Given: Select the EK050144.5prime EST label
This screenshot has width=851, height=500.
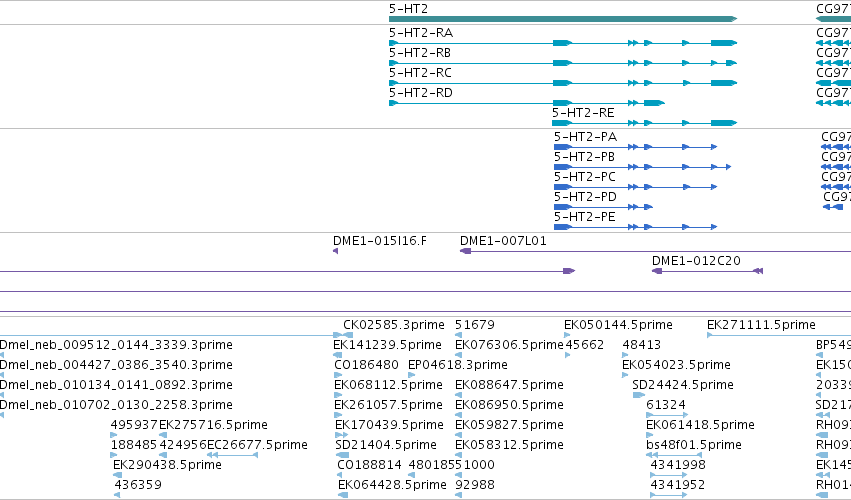Looking at the screenshot, I should coord(618,325).
